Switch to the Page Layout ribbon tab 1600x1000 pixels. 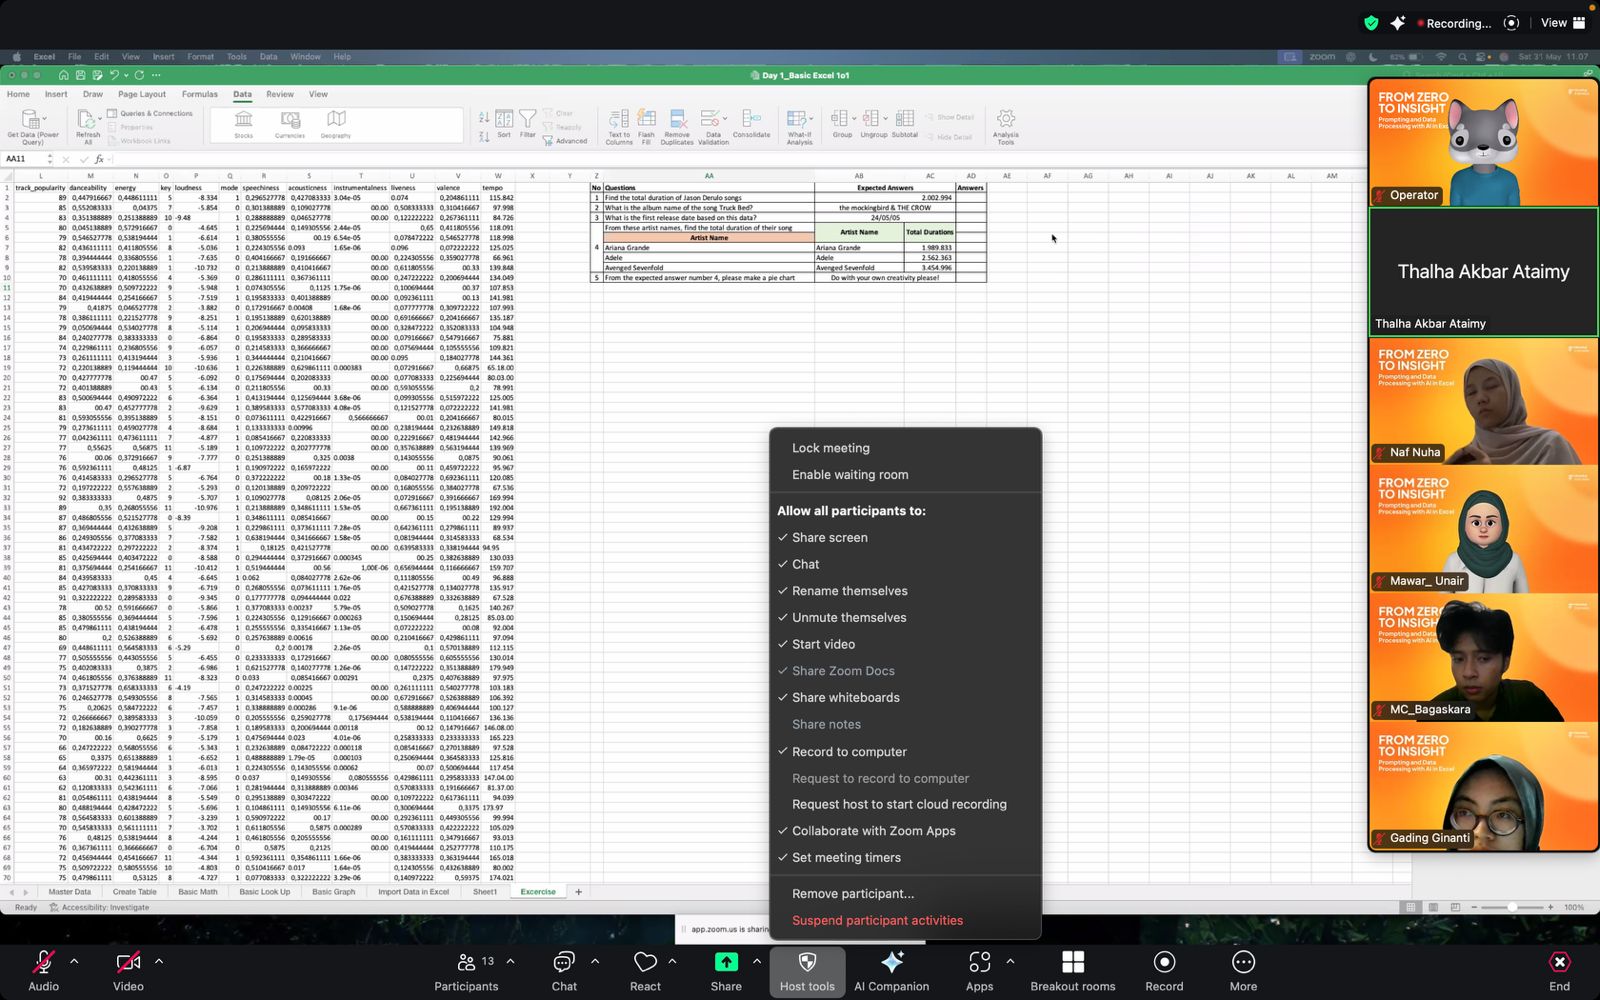pos(142,94)
